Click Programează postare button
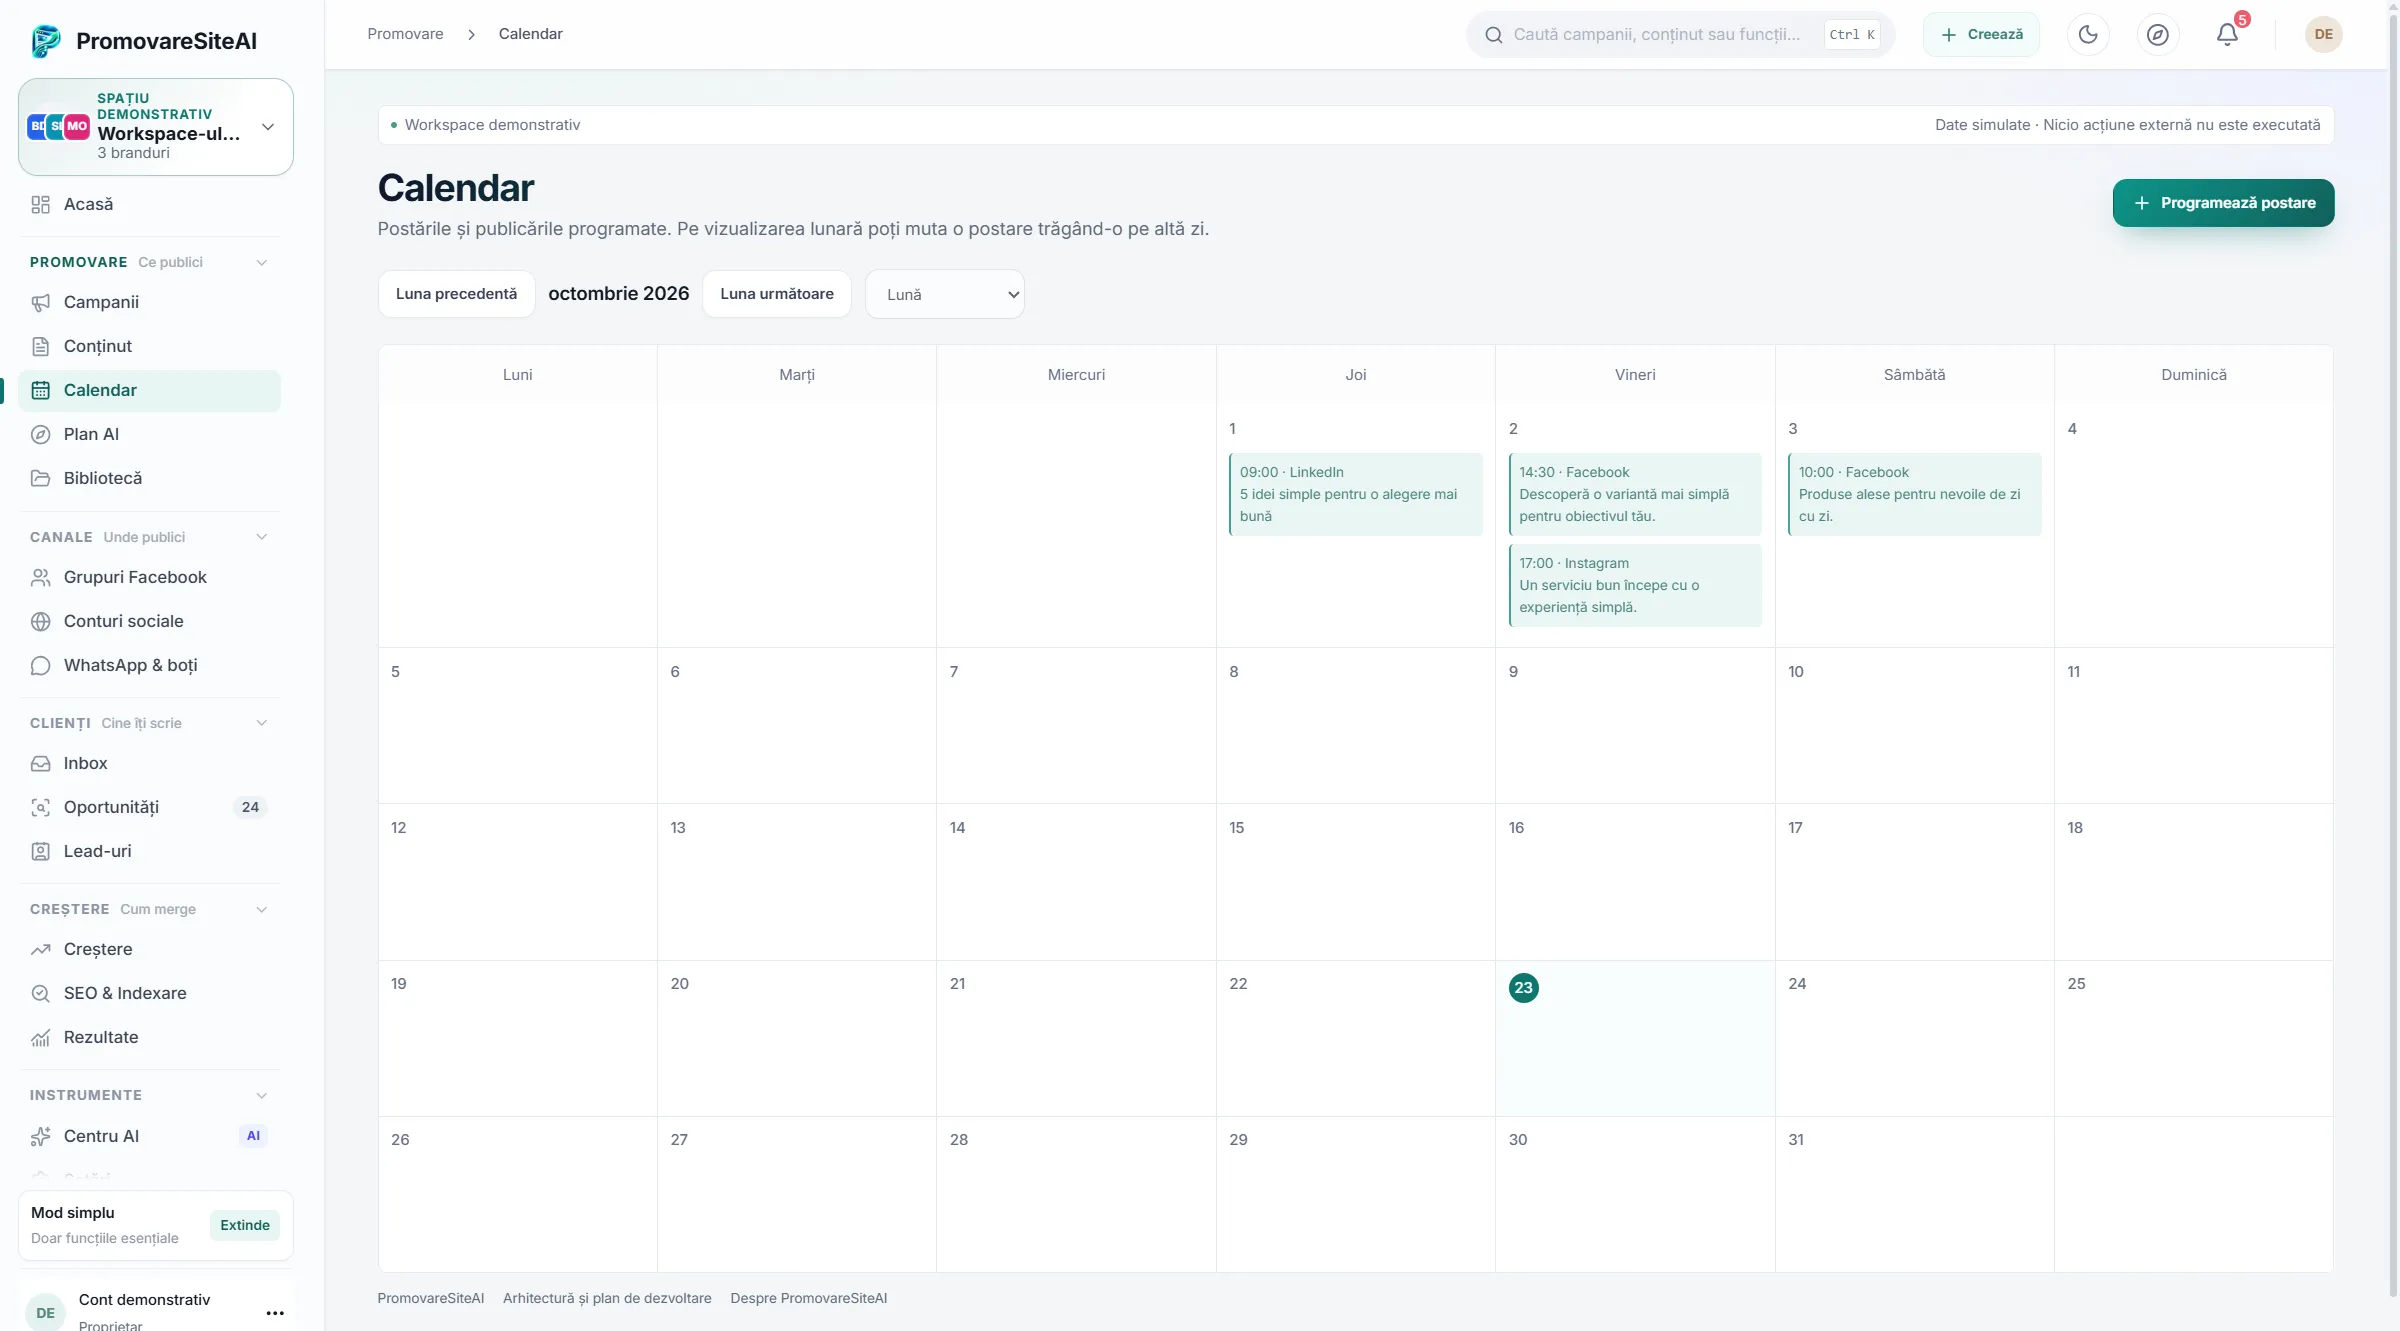This screenshot has height=1331, width=2400. tap(2223, 203)
